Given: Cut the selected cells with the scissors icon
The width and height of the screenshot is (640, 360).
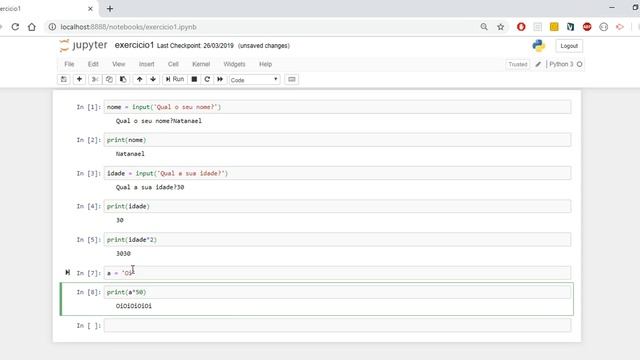Looking at the screenshot, I should (x=95, y=79).
